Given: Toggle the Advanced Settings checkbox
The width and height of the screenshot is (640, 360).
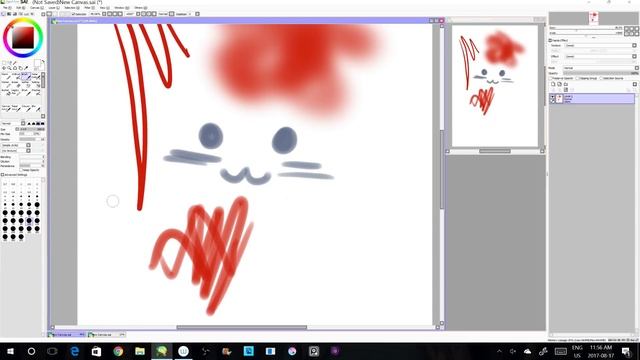Looking at the screenshot, I should click(2, 175).
